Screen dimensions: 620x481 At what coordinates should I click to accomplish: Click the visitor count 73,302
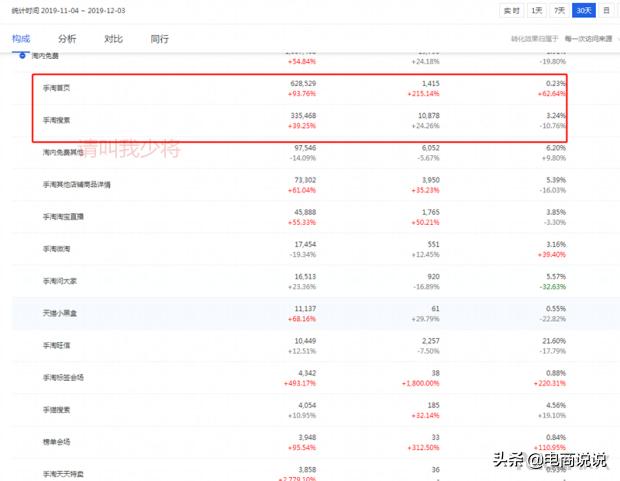[x=305, y=180]
